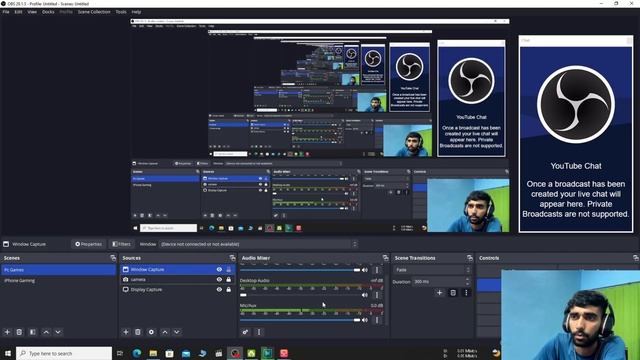Select the Window Capture source row
Image resolution: width=640 pixels, height=360 pixels.
178,269
